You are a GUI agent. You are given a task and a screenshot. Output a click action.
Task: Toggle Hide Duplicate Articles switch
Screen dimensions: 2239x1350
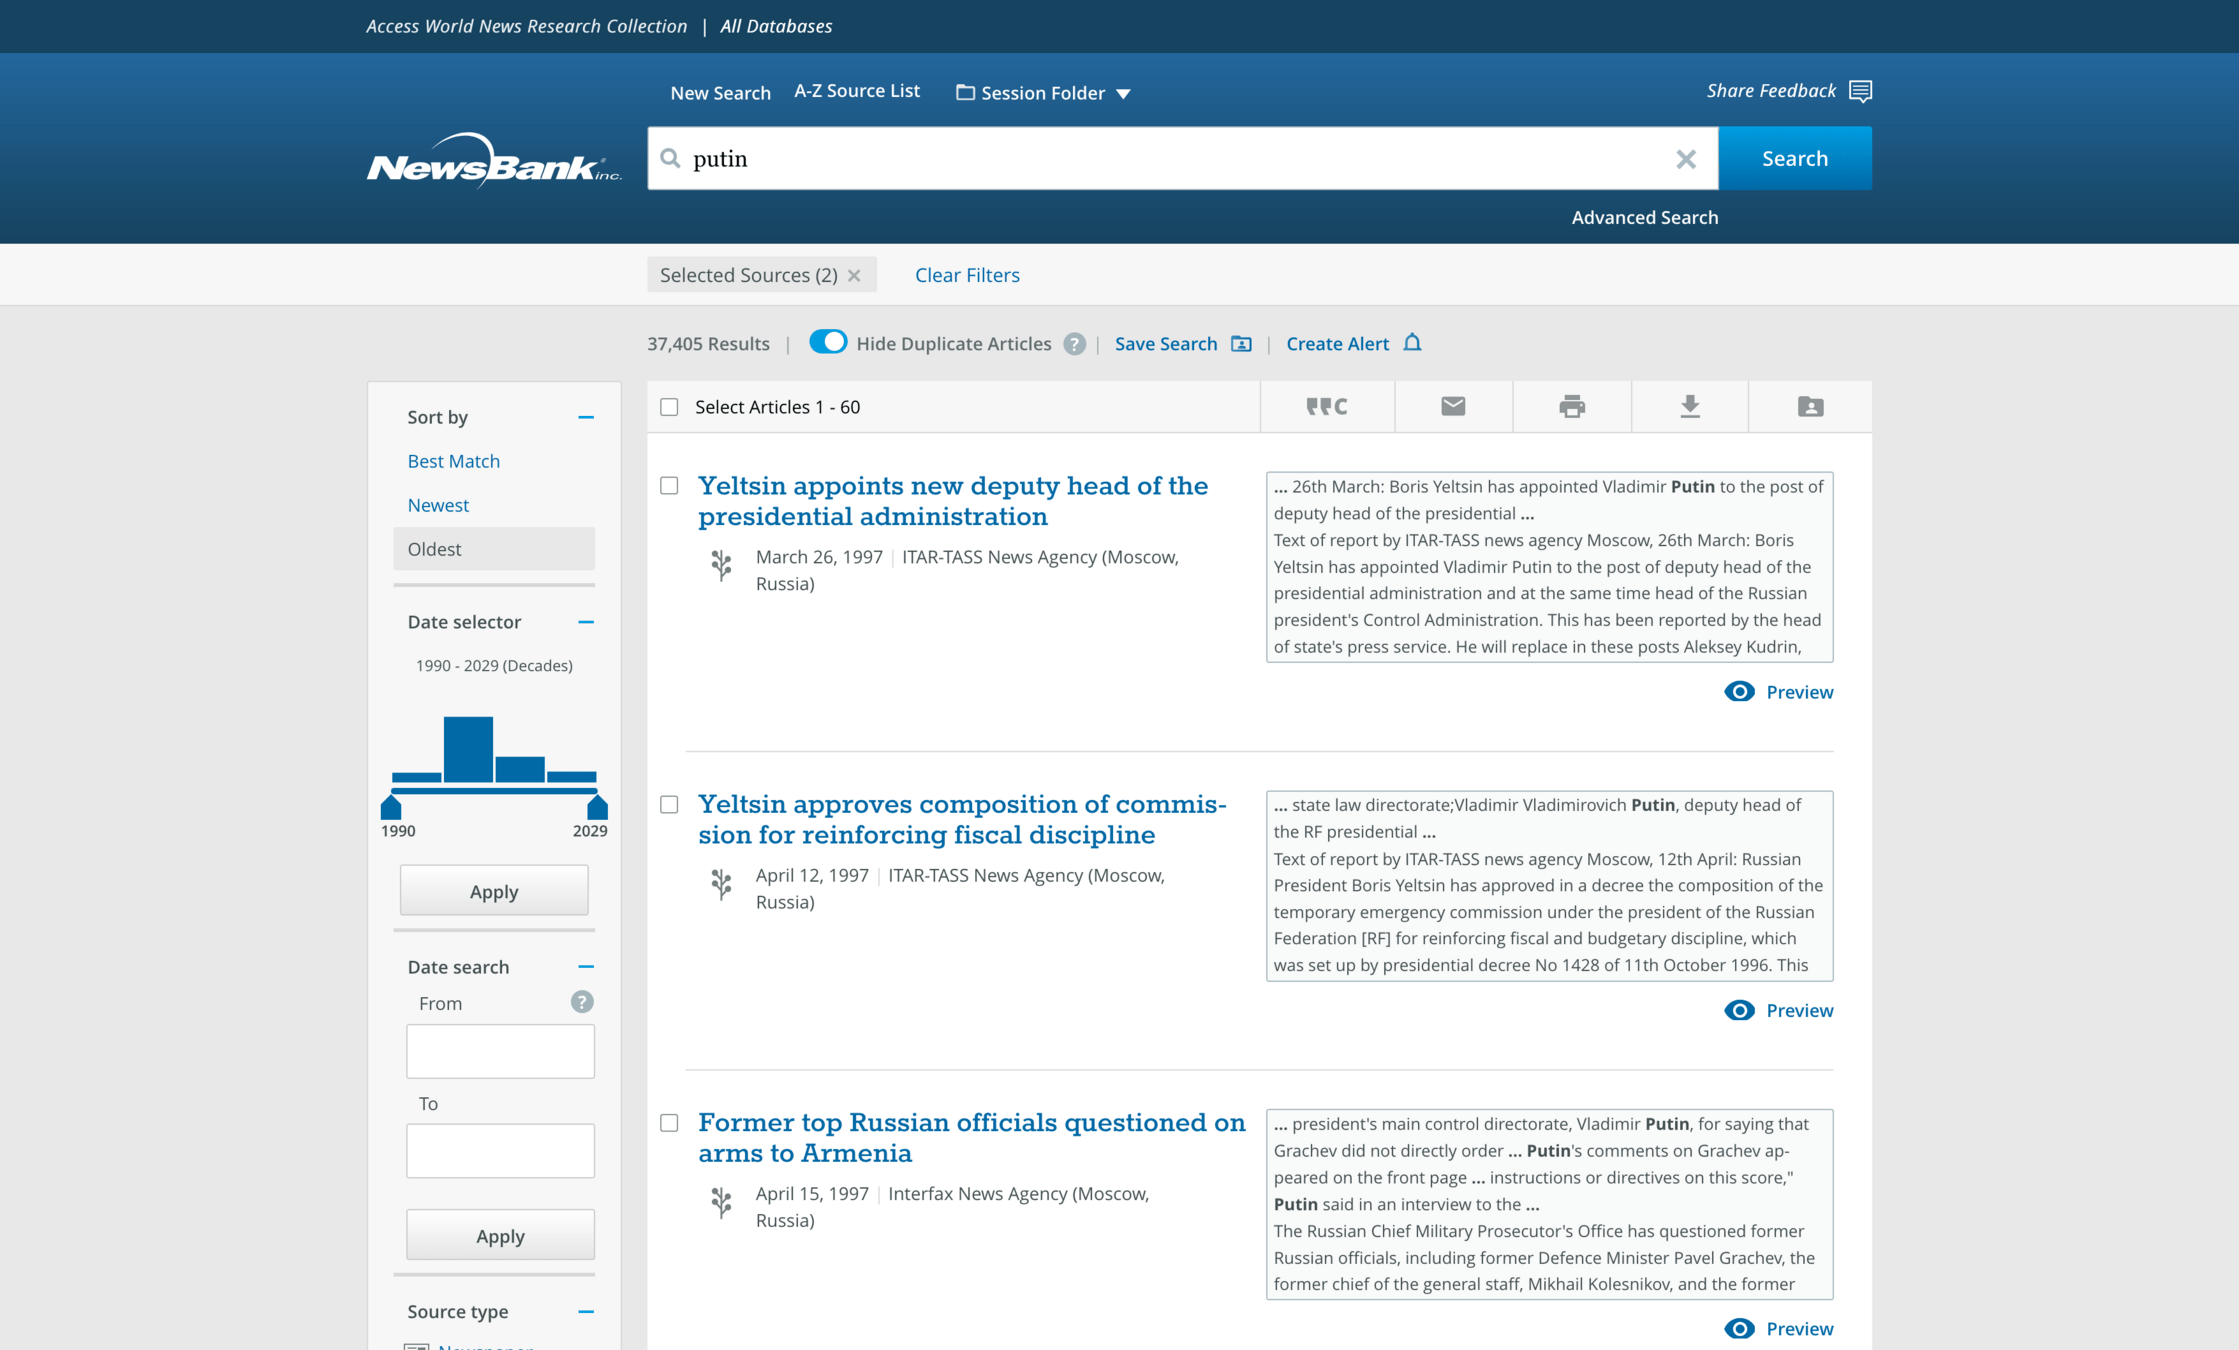828,342
